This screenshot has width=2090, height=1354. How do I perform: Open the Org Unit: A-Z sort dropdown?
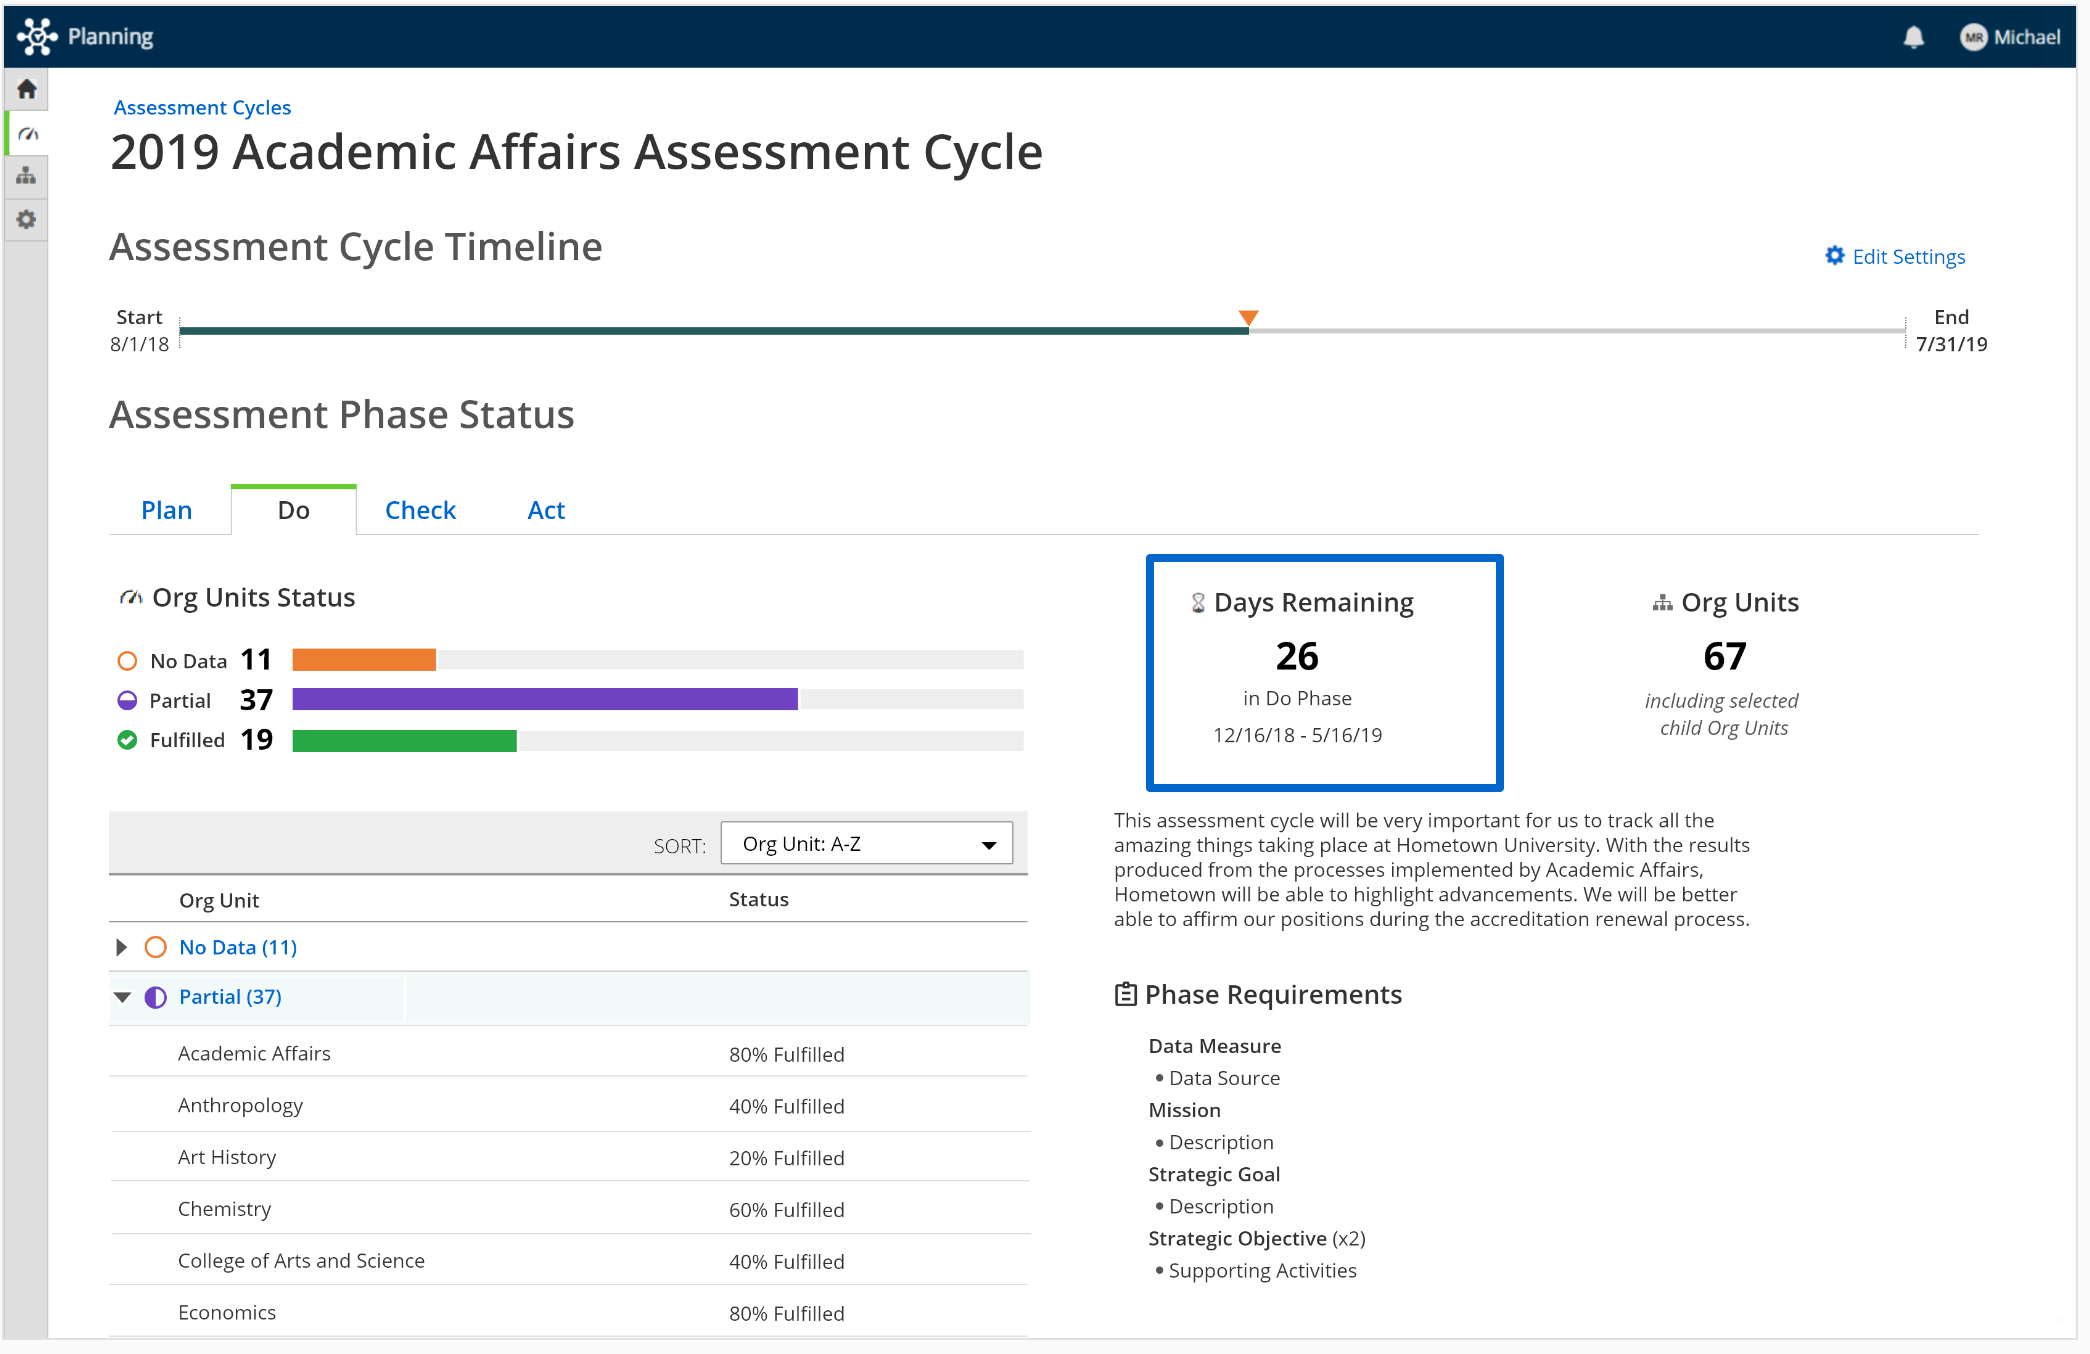tap(866, 844)
